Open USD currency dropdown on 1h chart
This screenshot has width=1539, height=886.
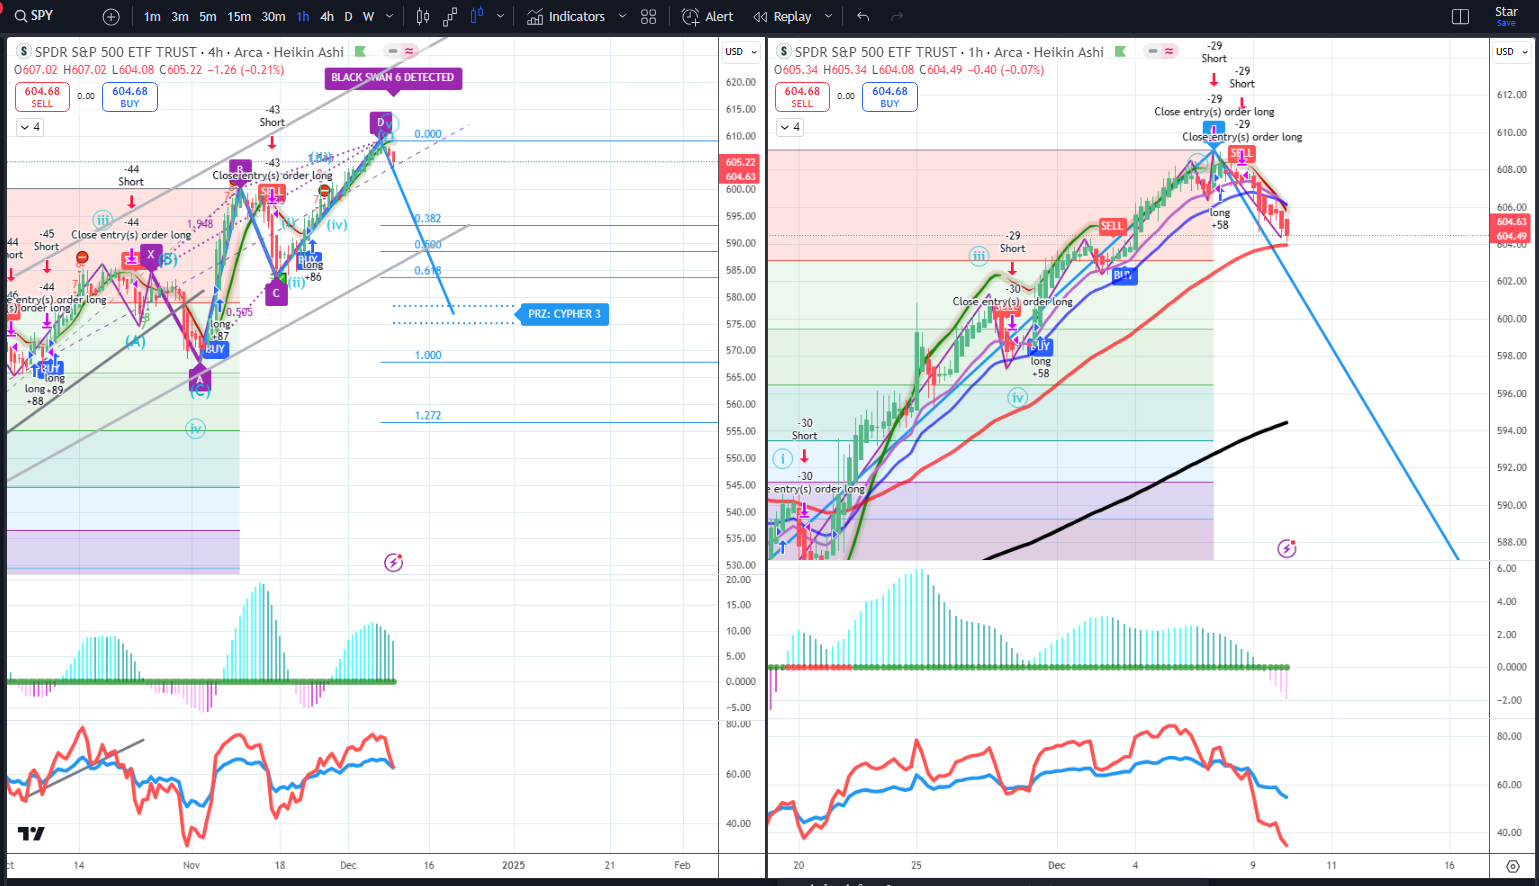(1512, 52)
